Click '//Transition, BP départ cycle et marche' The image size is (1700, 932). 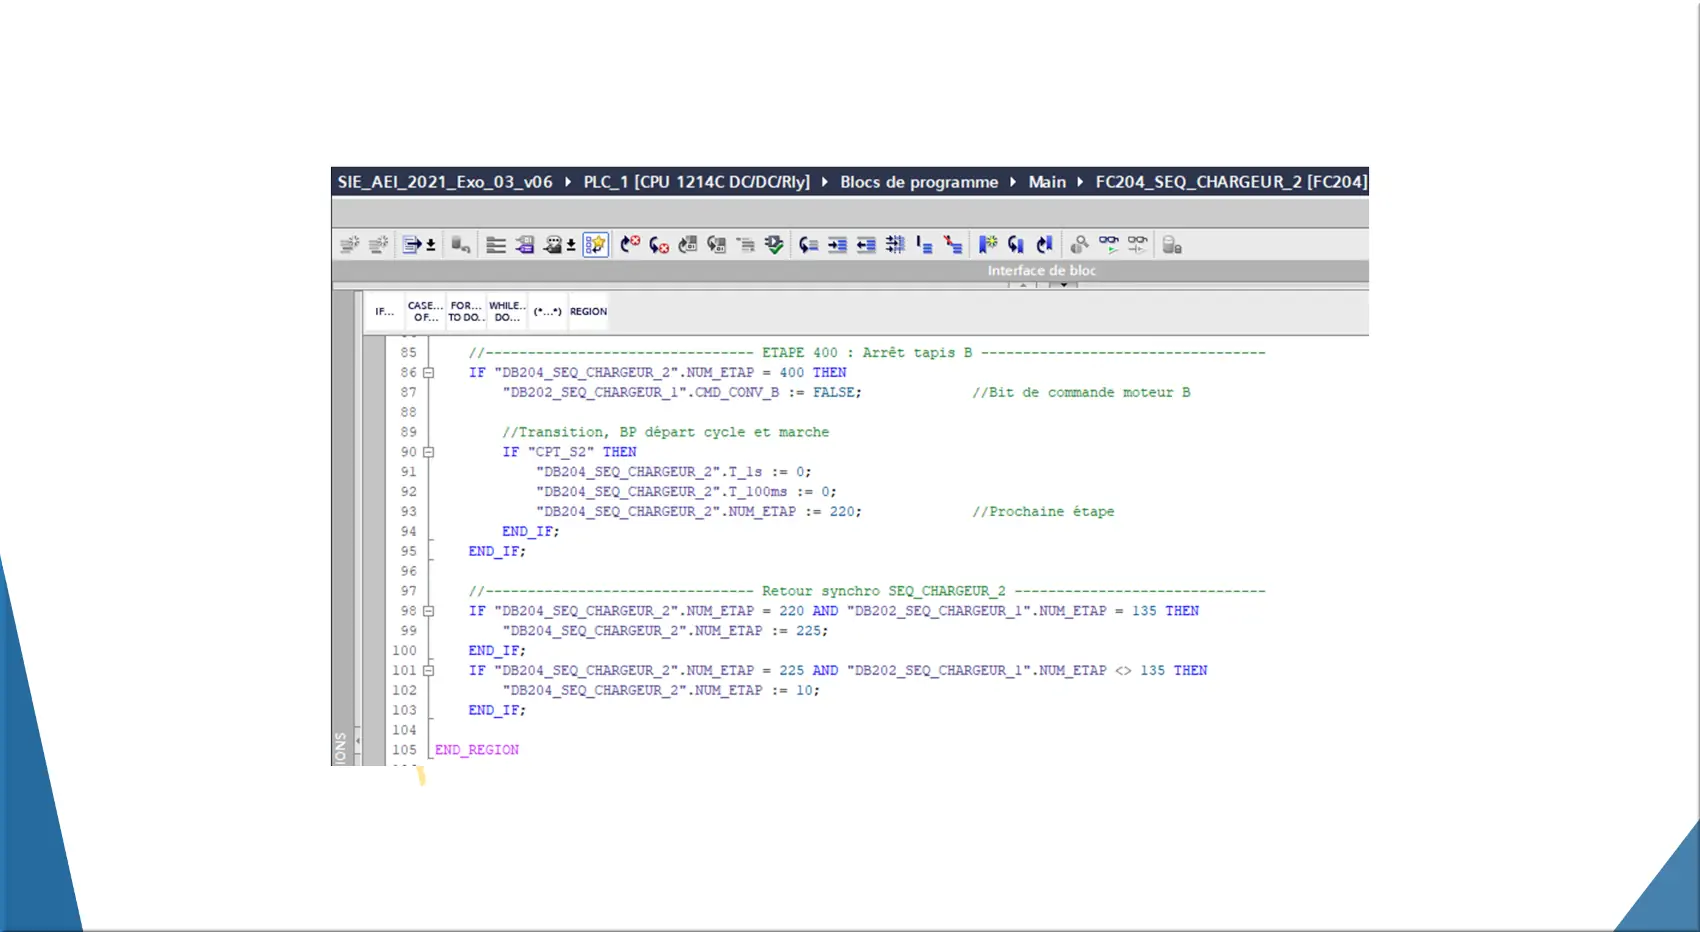click(x=665, y=432)
